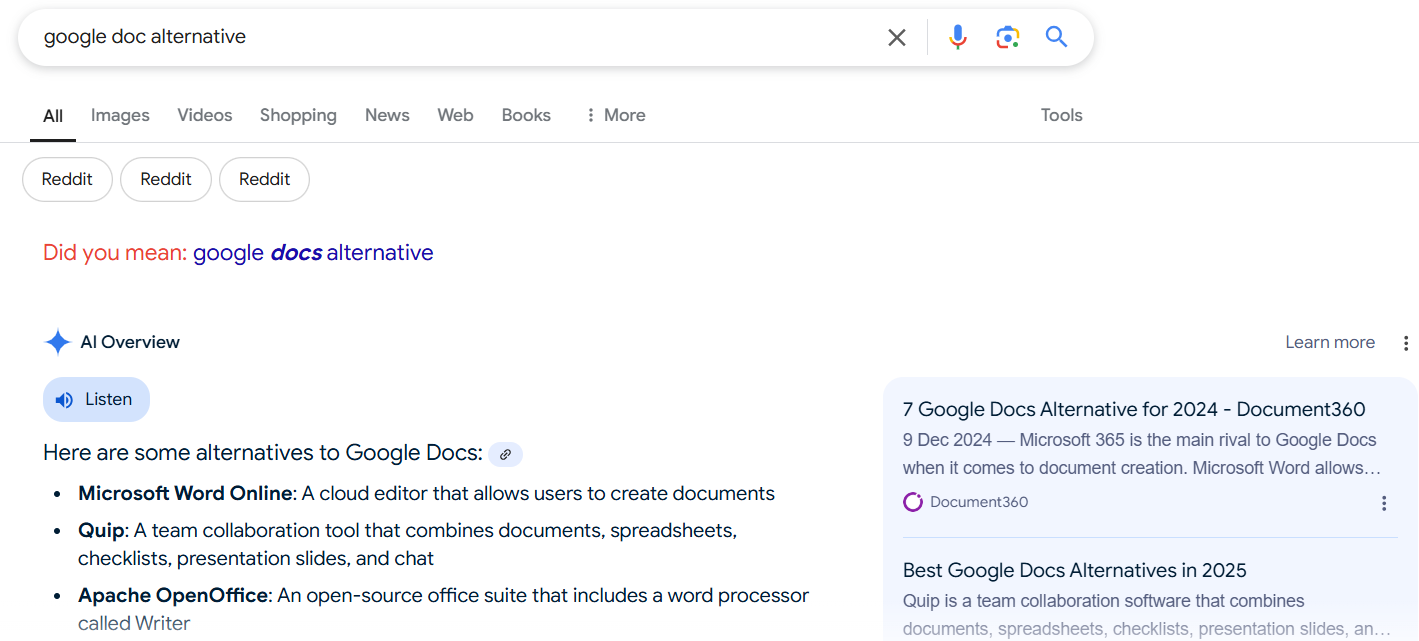This screenshot has width=1419, height=641.
Task: Toggle the third Reddit filter chip
Action: pos(264,179)
